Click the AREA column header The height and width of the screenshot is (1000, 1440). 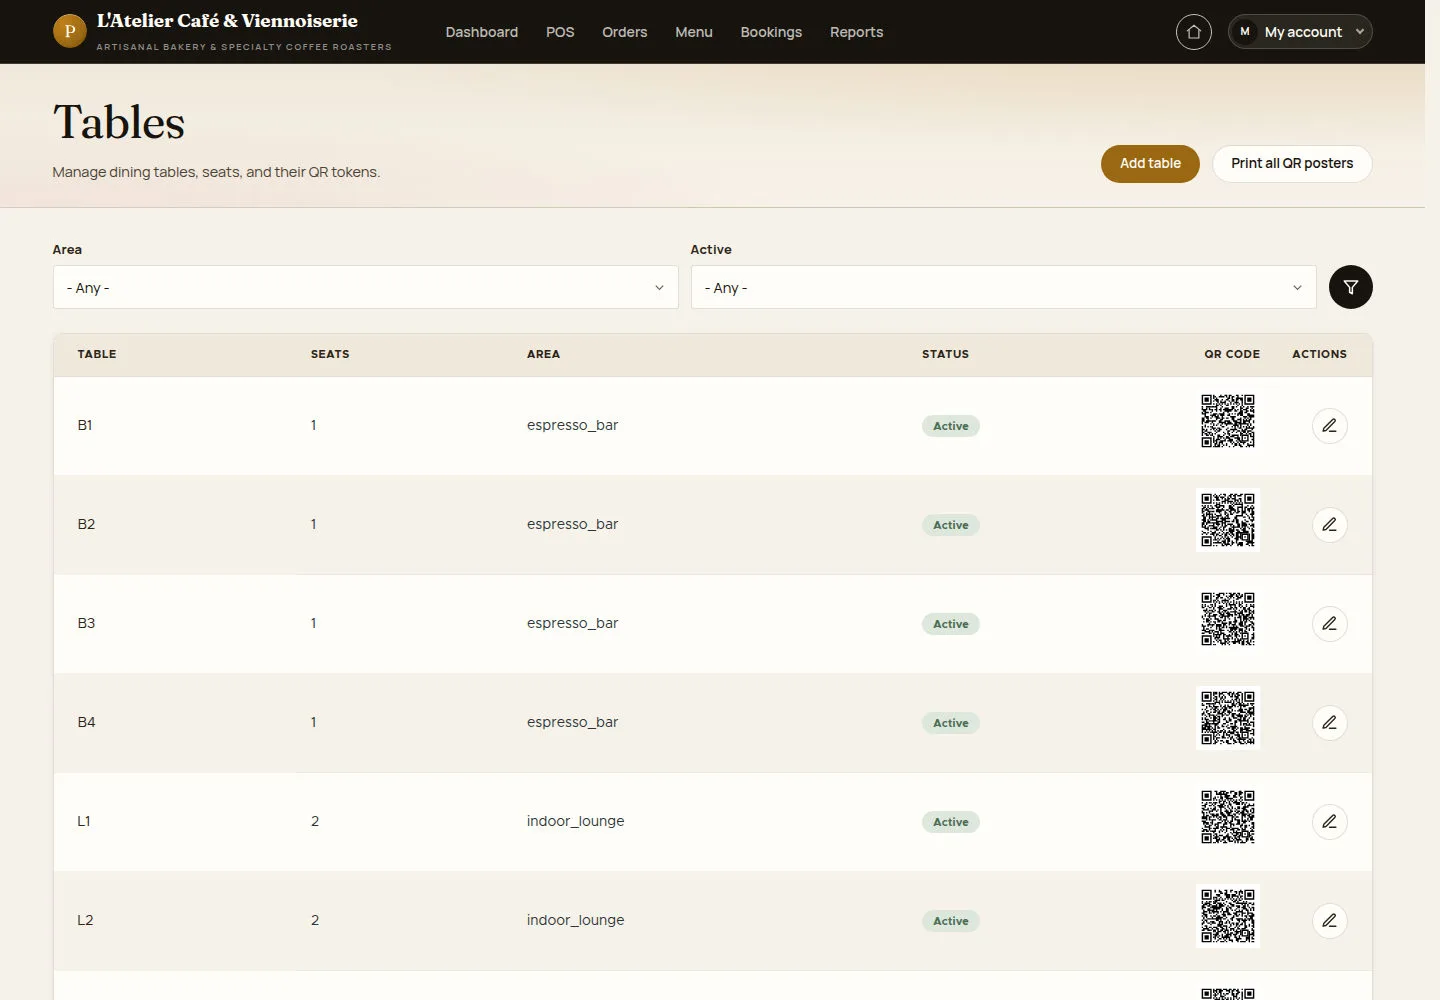[543, 354]
